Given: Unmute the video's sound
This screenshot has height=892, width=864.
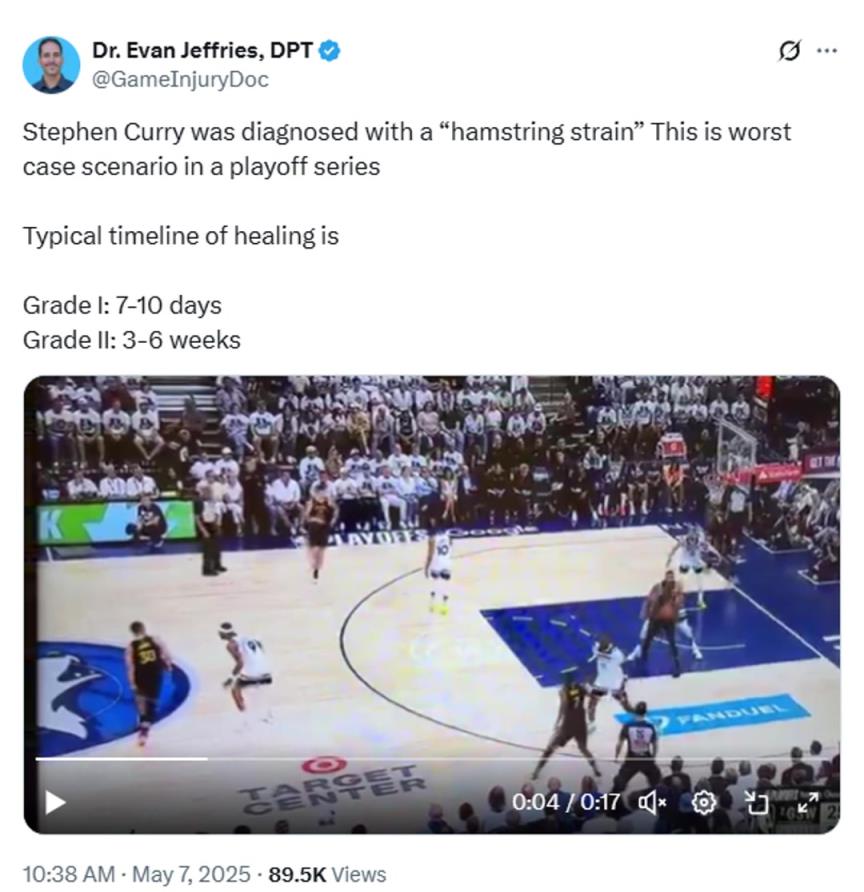Looking at the screenshot, I should click(x=652, y=802).
